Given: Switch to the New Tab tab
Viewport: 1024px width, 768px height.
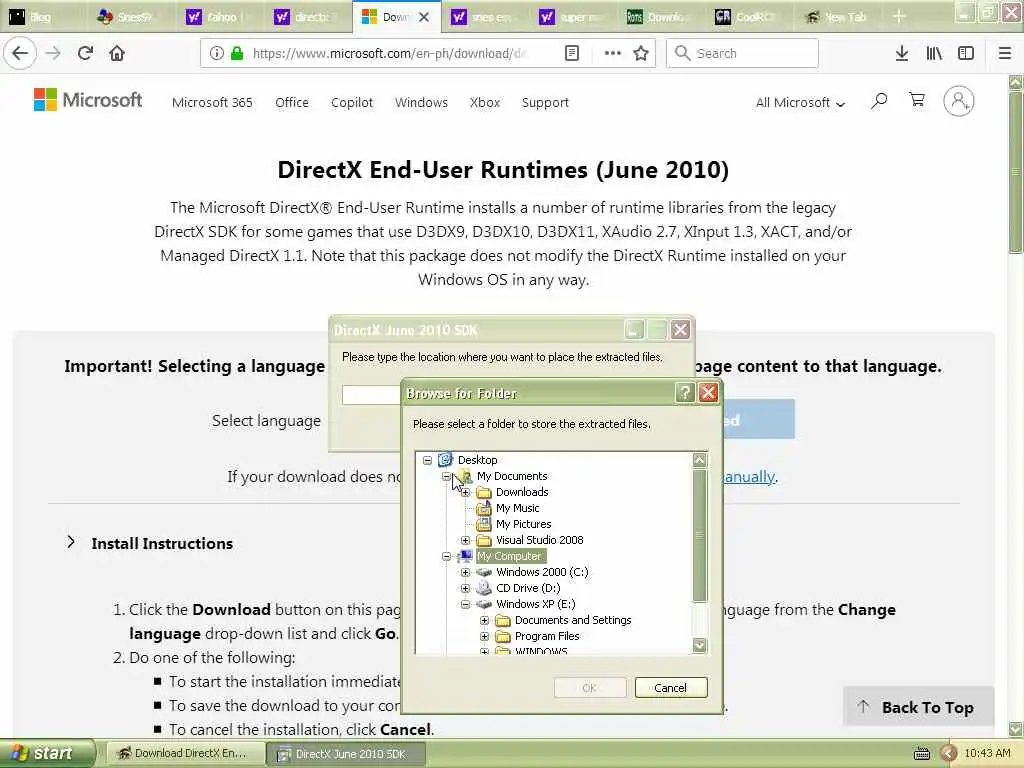Looking at the screenshot, I should (x=839, y=17).
